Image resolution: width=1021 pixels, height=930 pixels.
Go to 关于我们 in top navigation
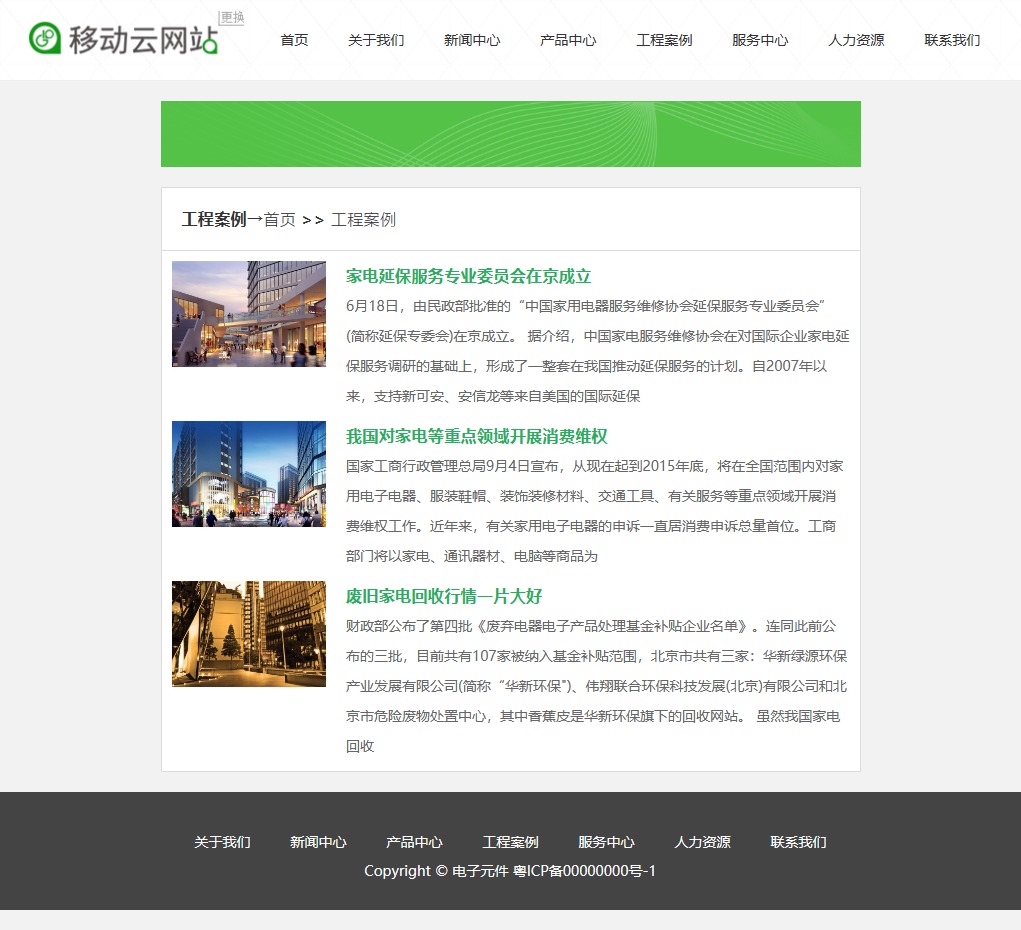376,41
